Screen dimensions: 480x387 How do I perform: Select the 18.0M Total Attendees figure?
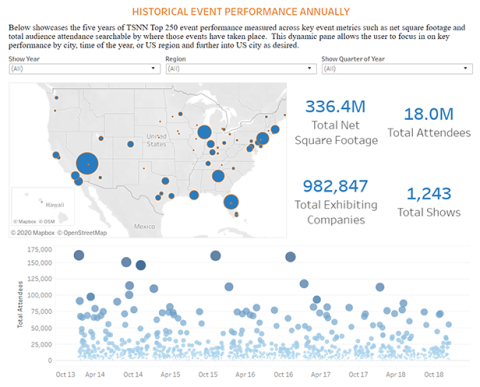429,114
